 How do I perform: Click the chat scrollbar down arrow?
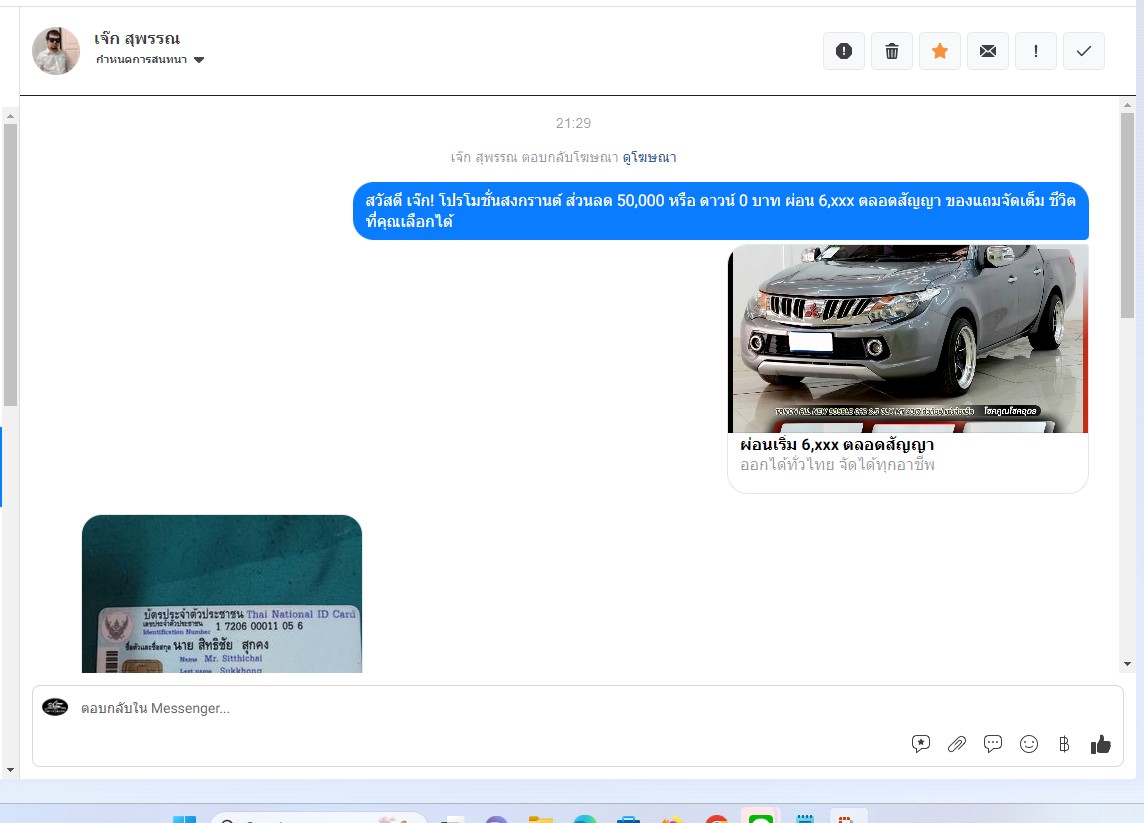click(1127, 664)
